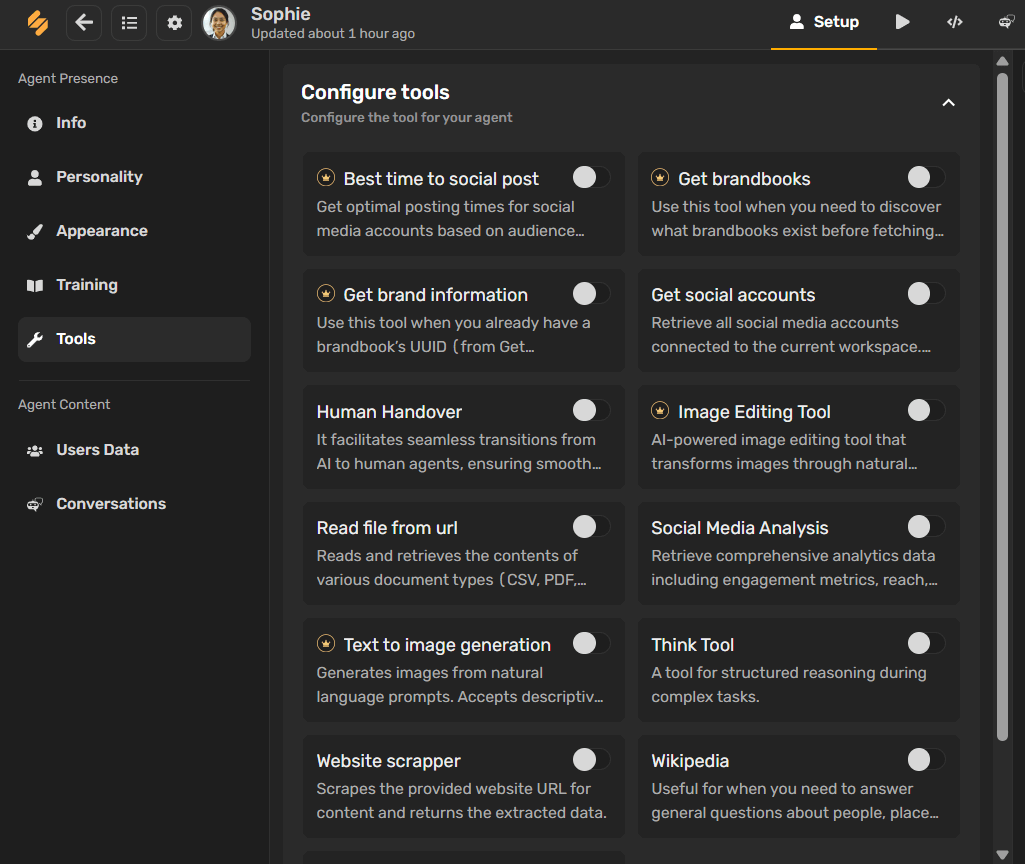Click the Training book icon

(x=35, y=286)
